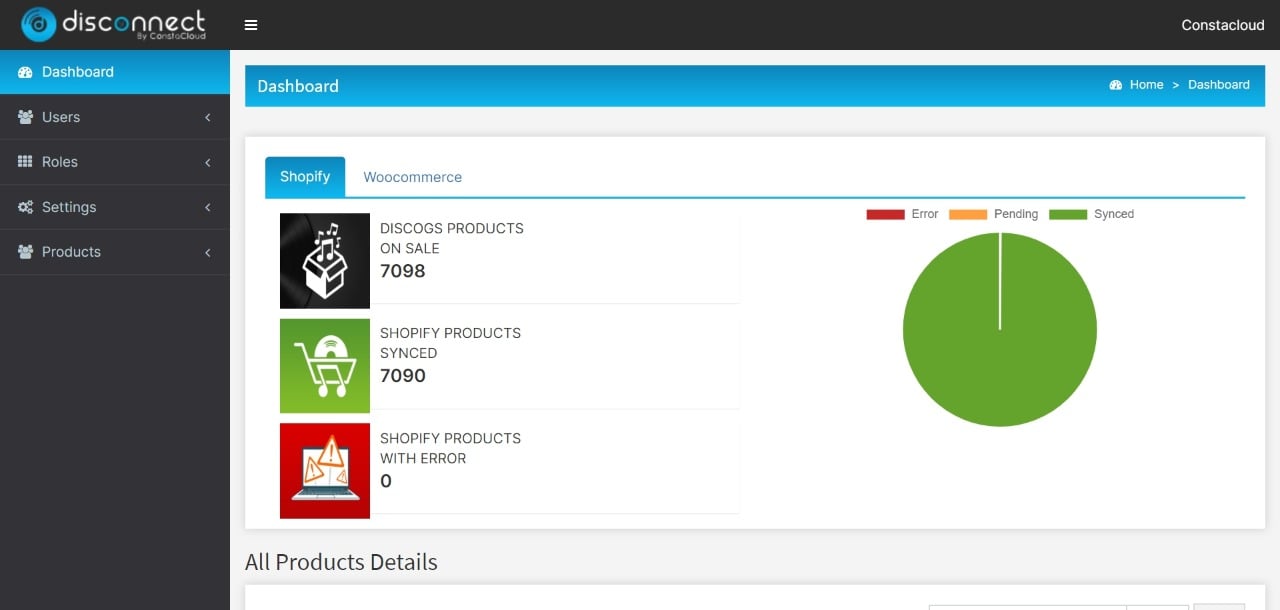
Task: Click the Error legend label text
Action: pyautogui.click(x=925, y=214)
